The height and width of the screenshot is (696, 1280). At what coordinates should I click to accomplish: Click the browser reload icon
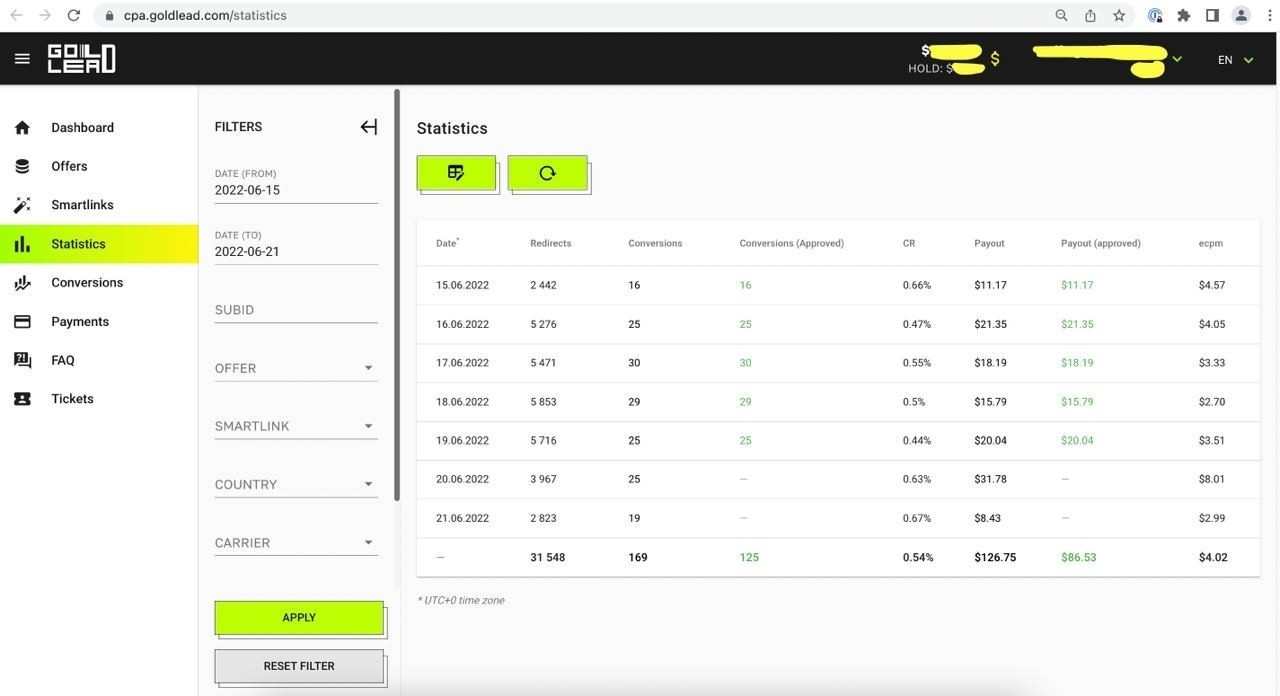tap(74, 15)
